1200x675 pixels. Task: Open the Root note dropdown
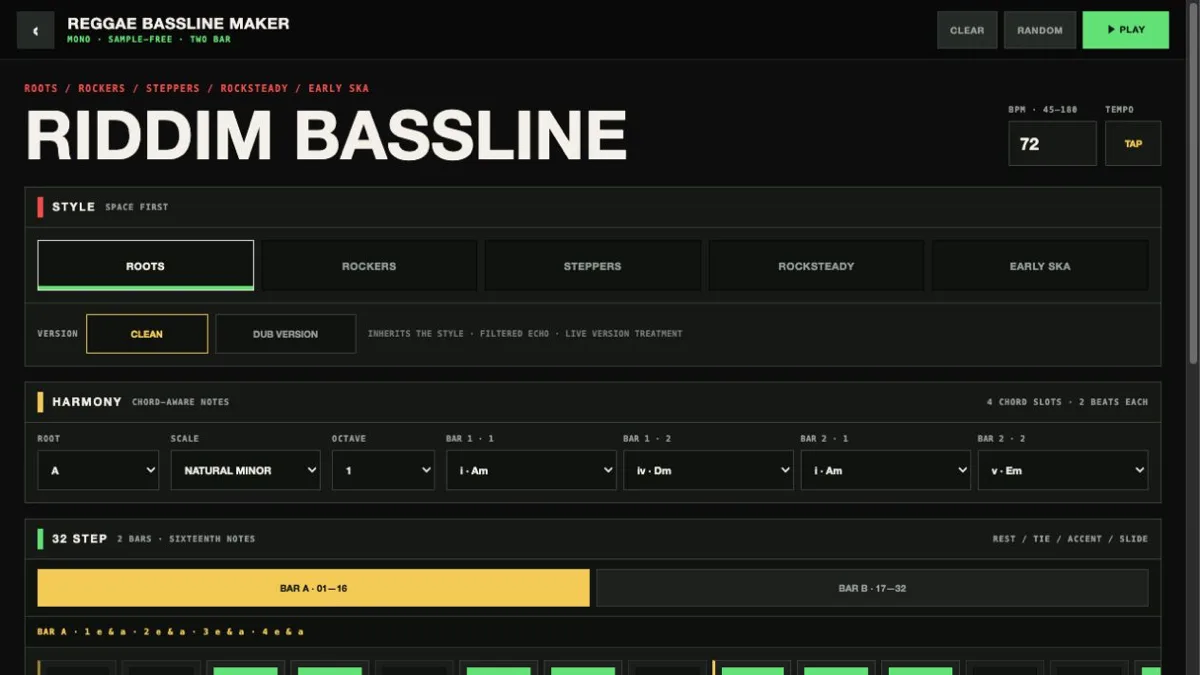pyautogui.click(x=98, y=470)
